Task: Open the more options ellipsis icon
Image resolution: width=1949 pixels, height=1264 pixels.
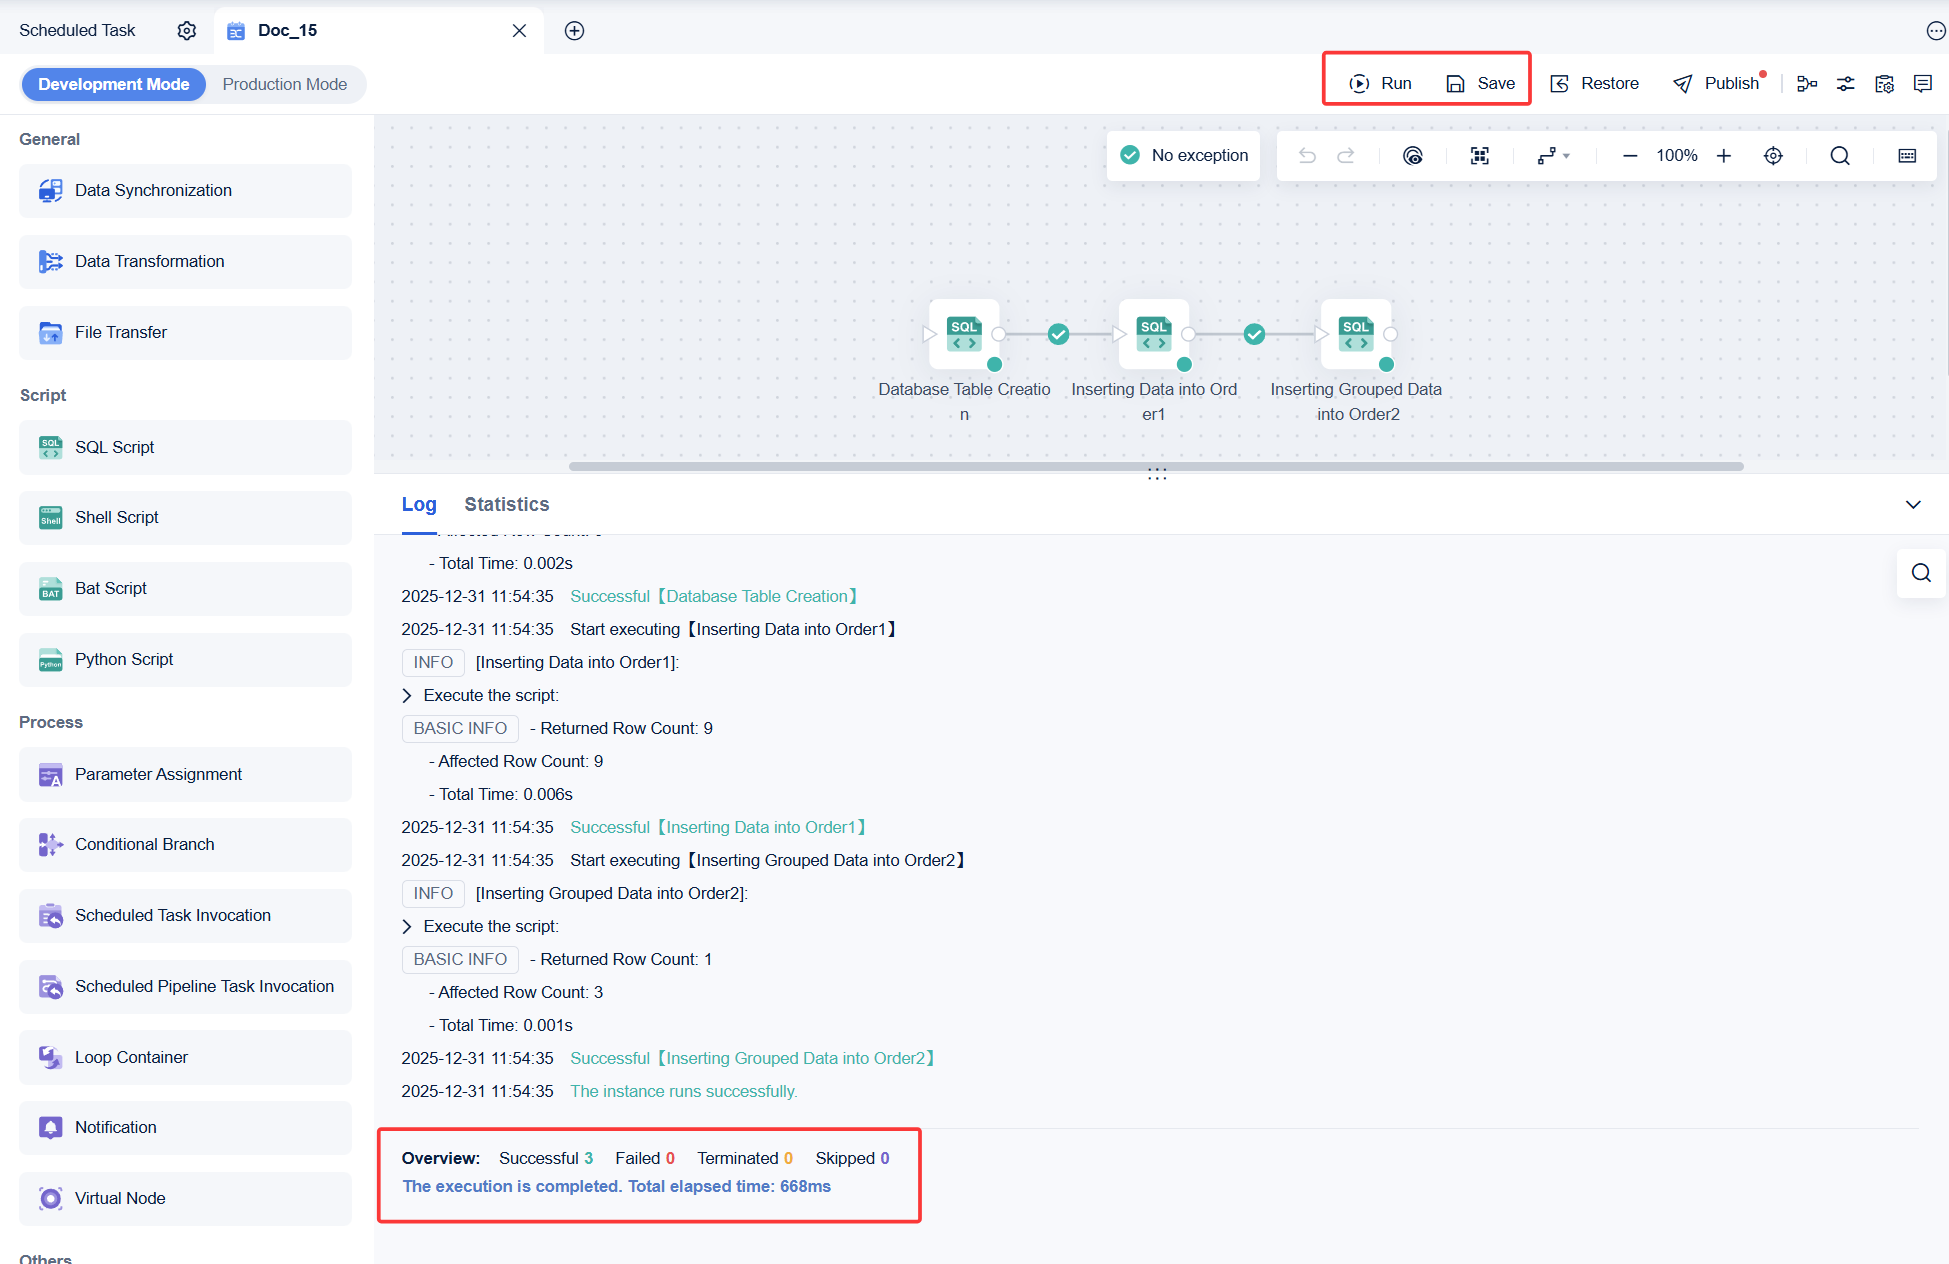Action: [1935, 31]
